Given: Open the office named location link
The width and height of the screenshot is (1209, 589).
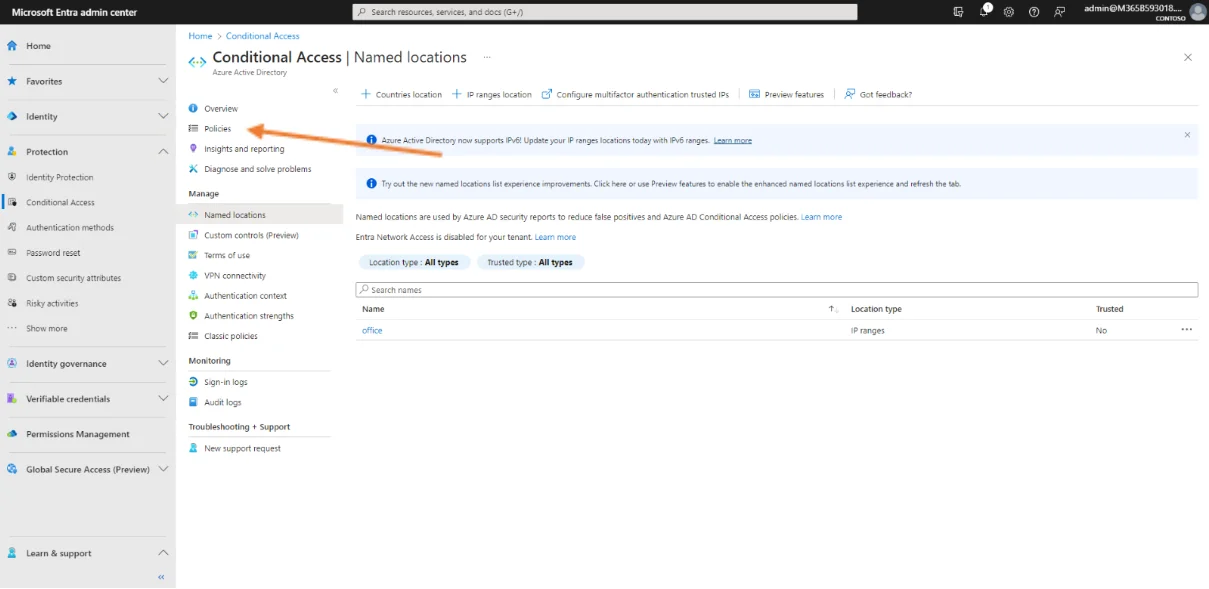Looking at the screenshot, I should 372,330.
